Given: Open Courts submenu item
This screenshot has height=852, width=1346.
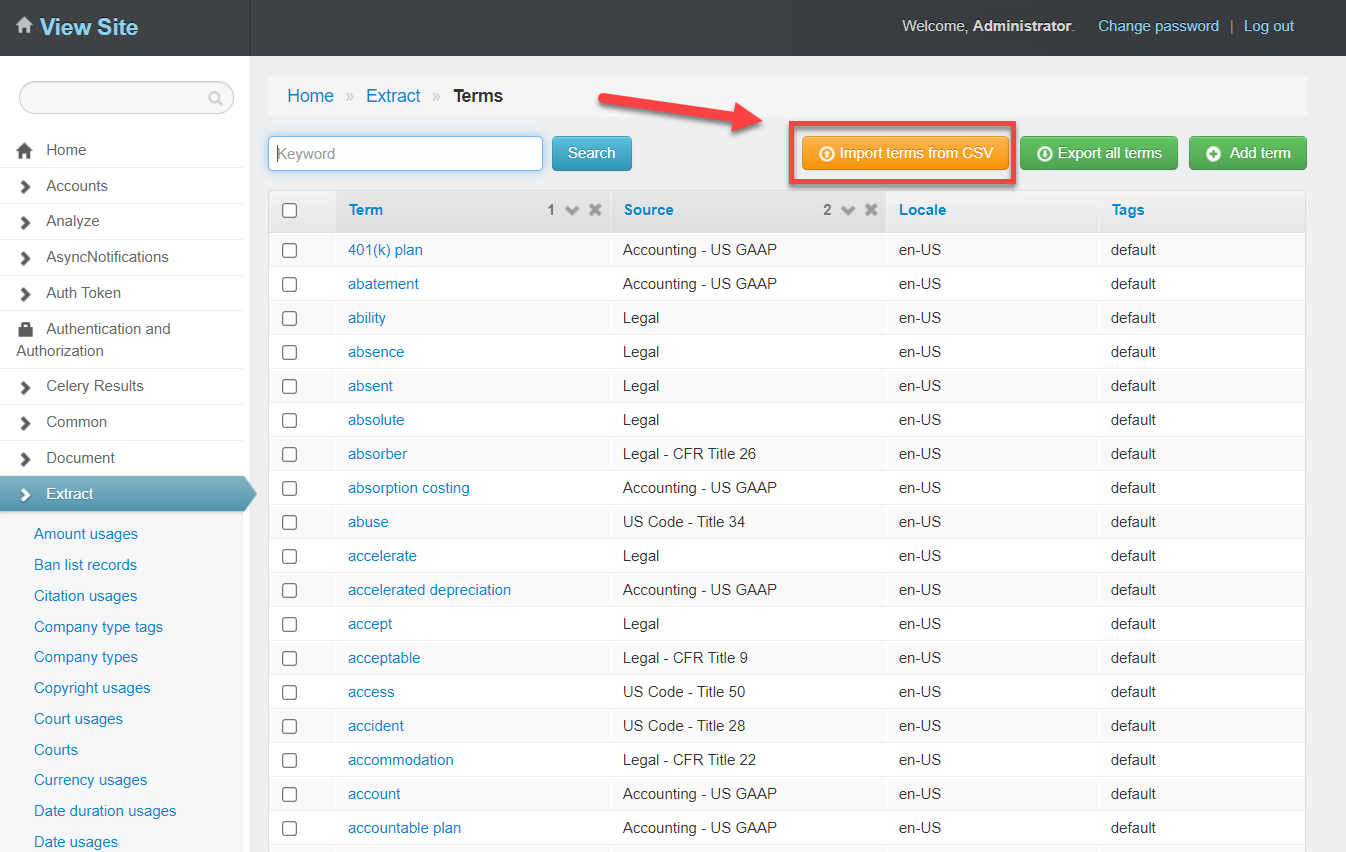Looking at the screenshot, I should (x=56, y=750).
